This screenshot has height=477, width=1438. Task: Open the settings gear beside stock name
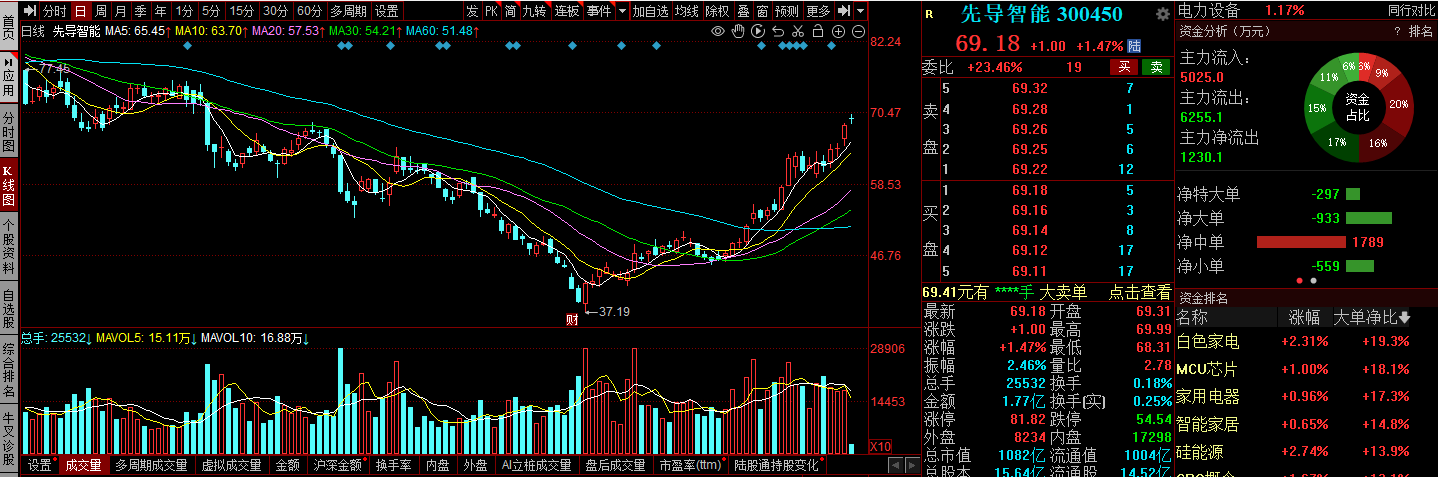click(x=1162, y=14)
